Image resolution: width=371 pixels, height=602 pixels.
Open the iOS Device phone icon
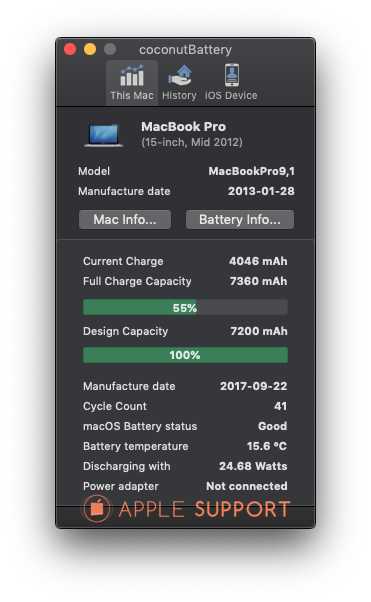232,75
